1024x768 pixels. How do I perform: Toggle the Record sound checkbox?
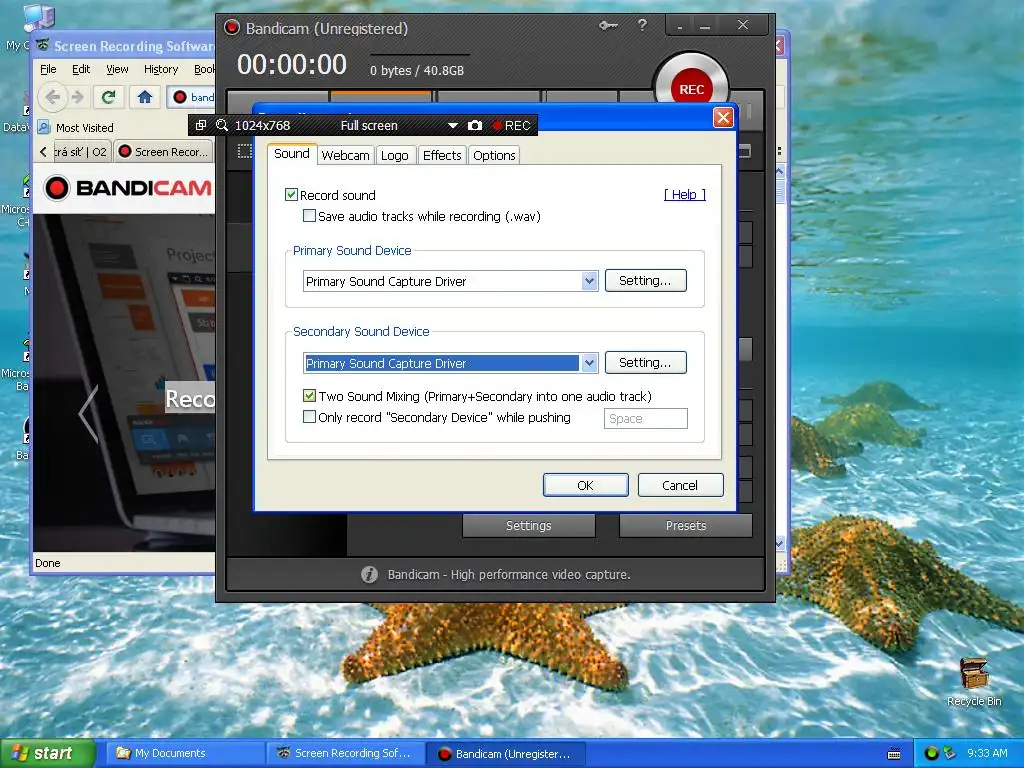291,195
